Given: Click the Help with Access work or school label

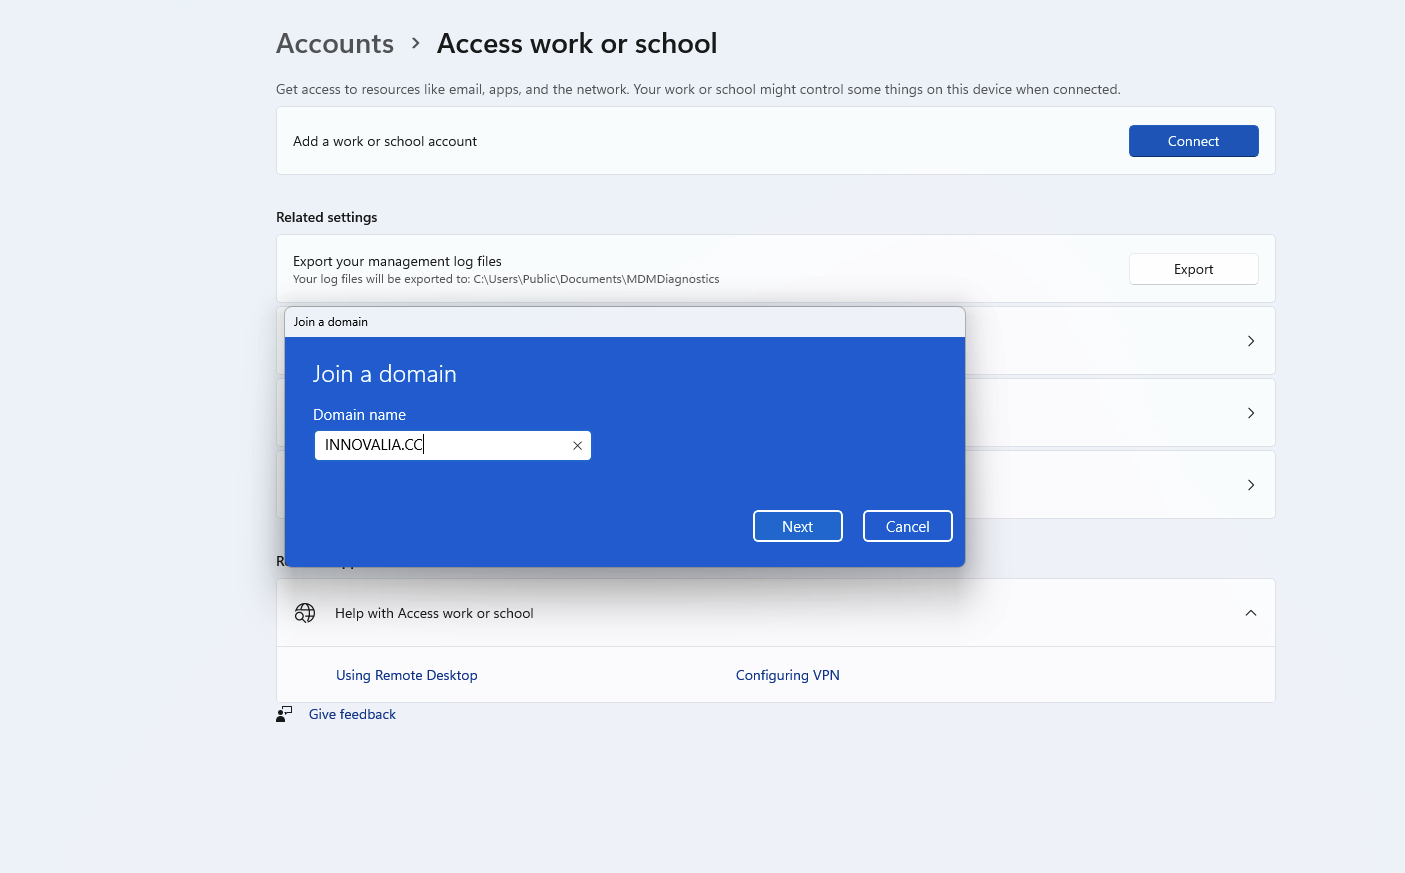Looking at the screenshot, I should 434,613.
